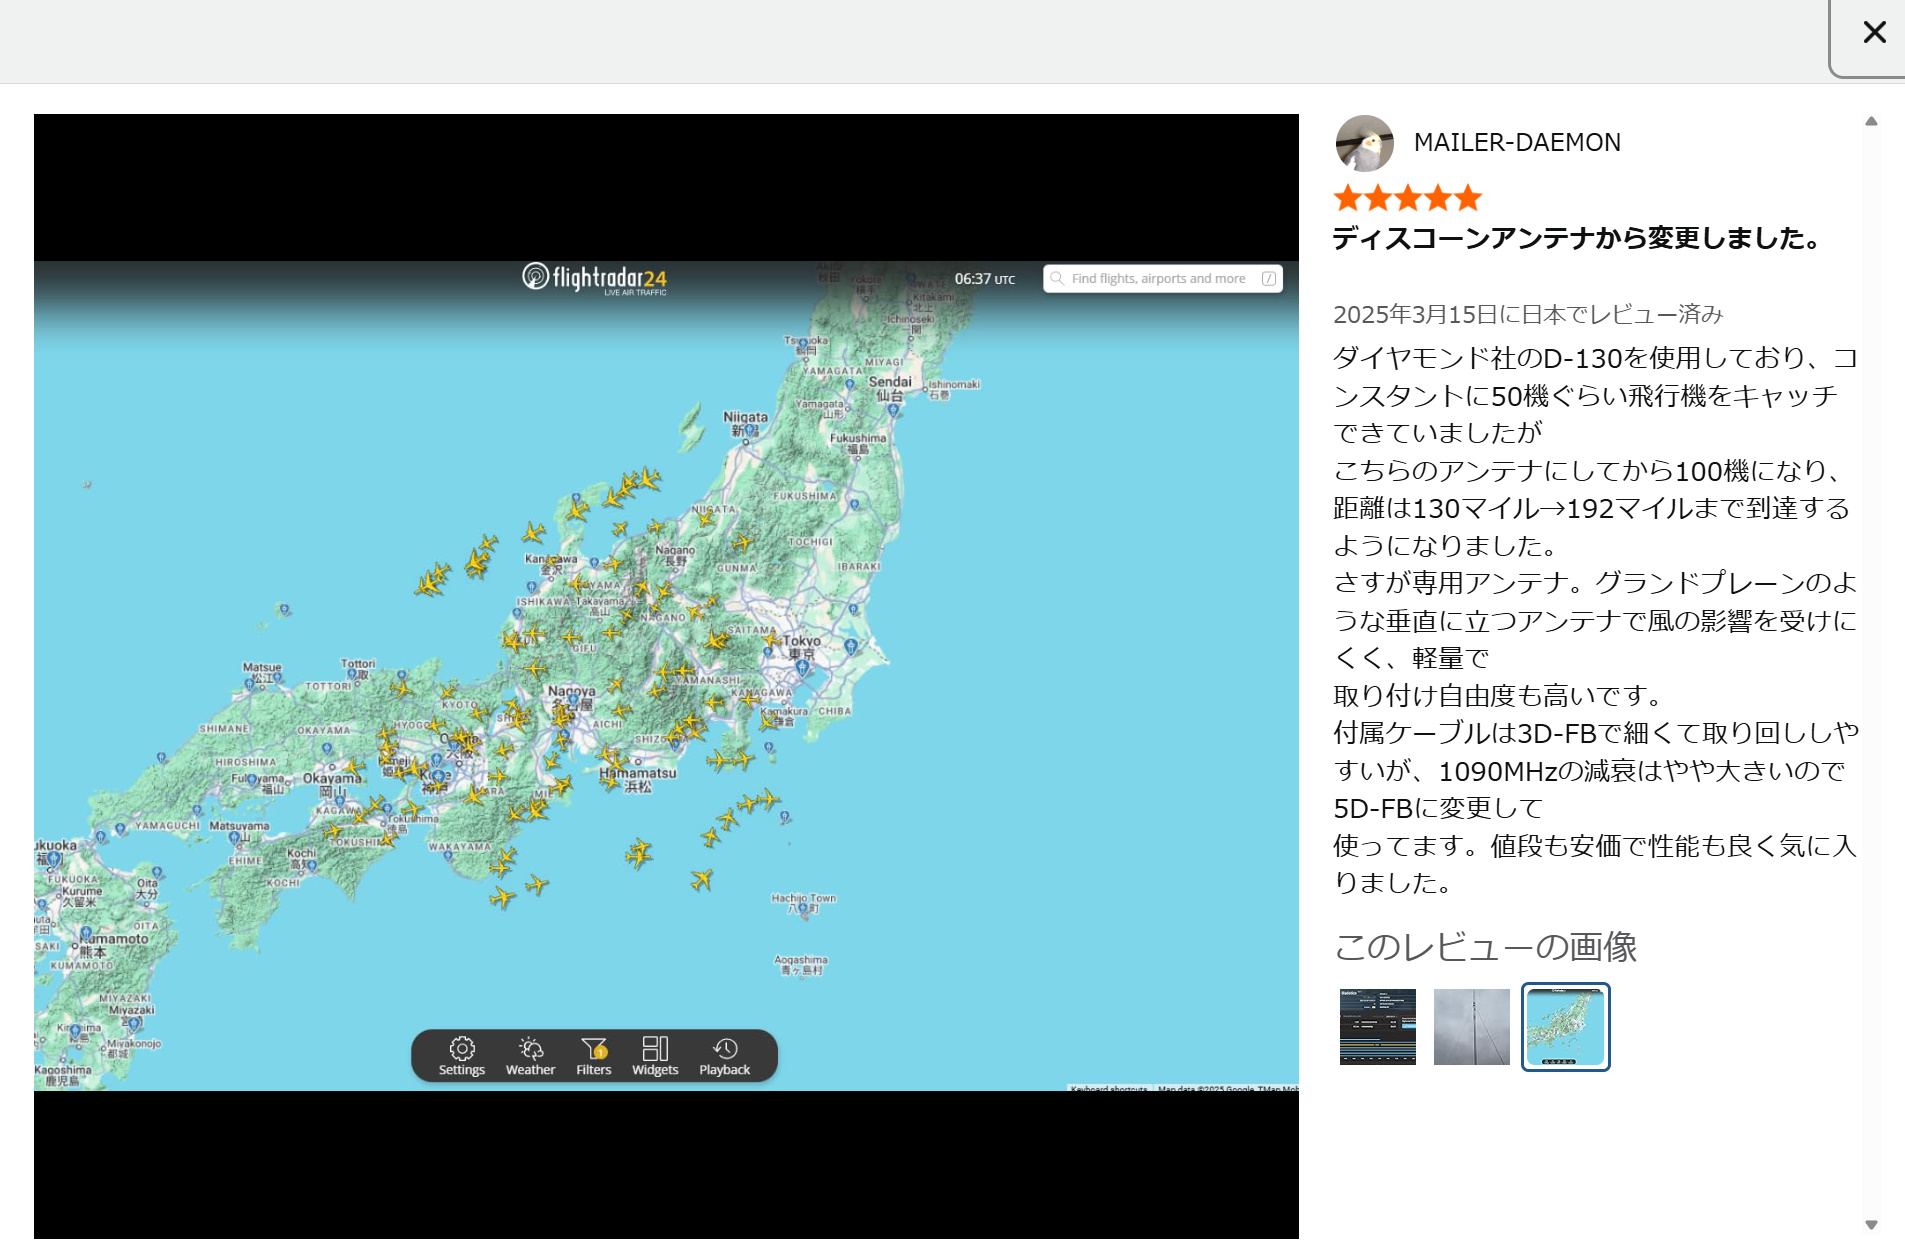
Task: Click the search magnifier icon
Action: pos(1057,279)
